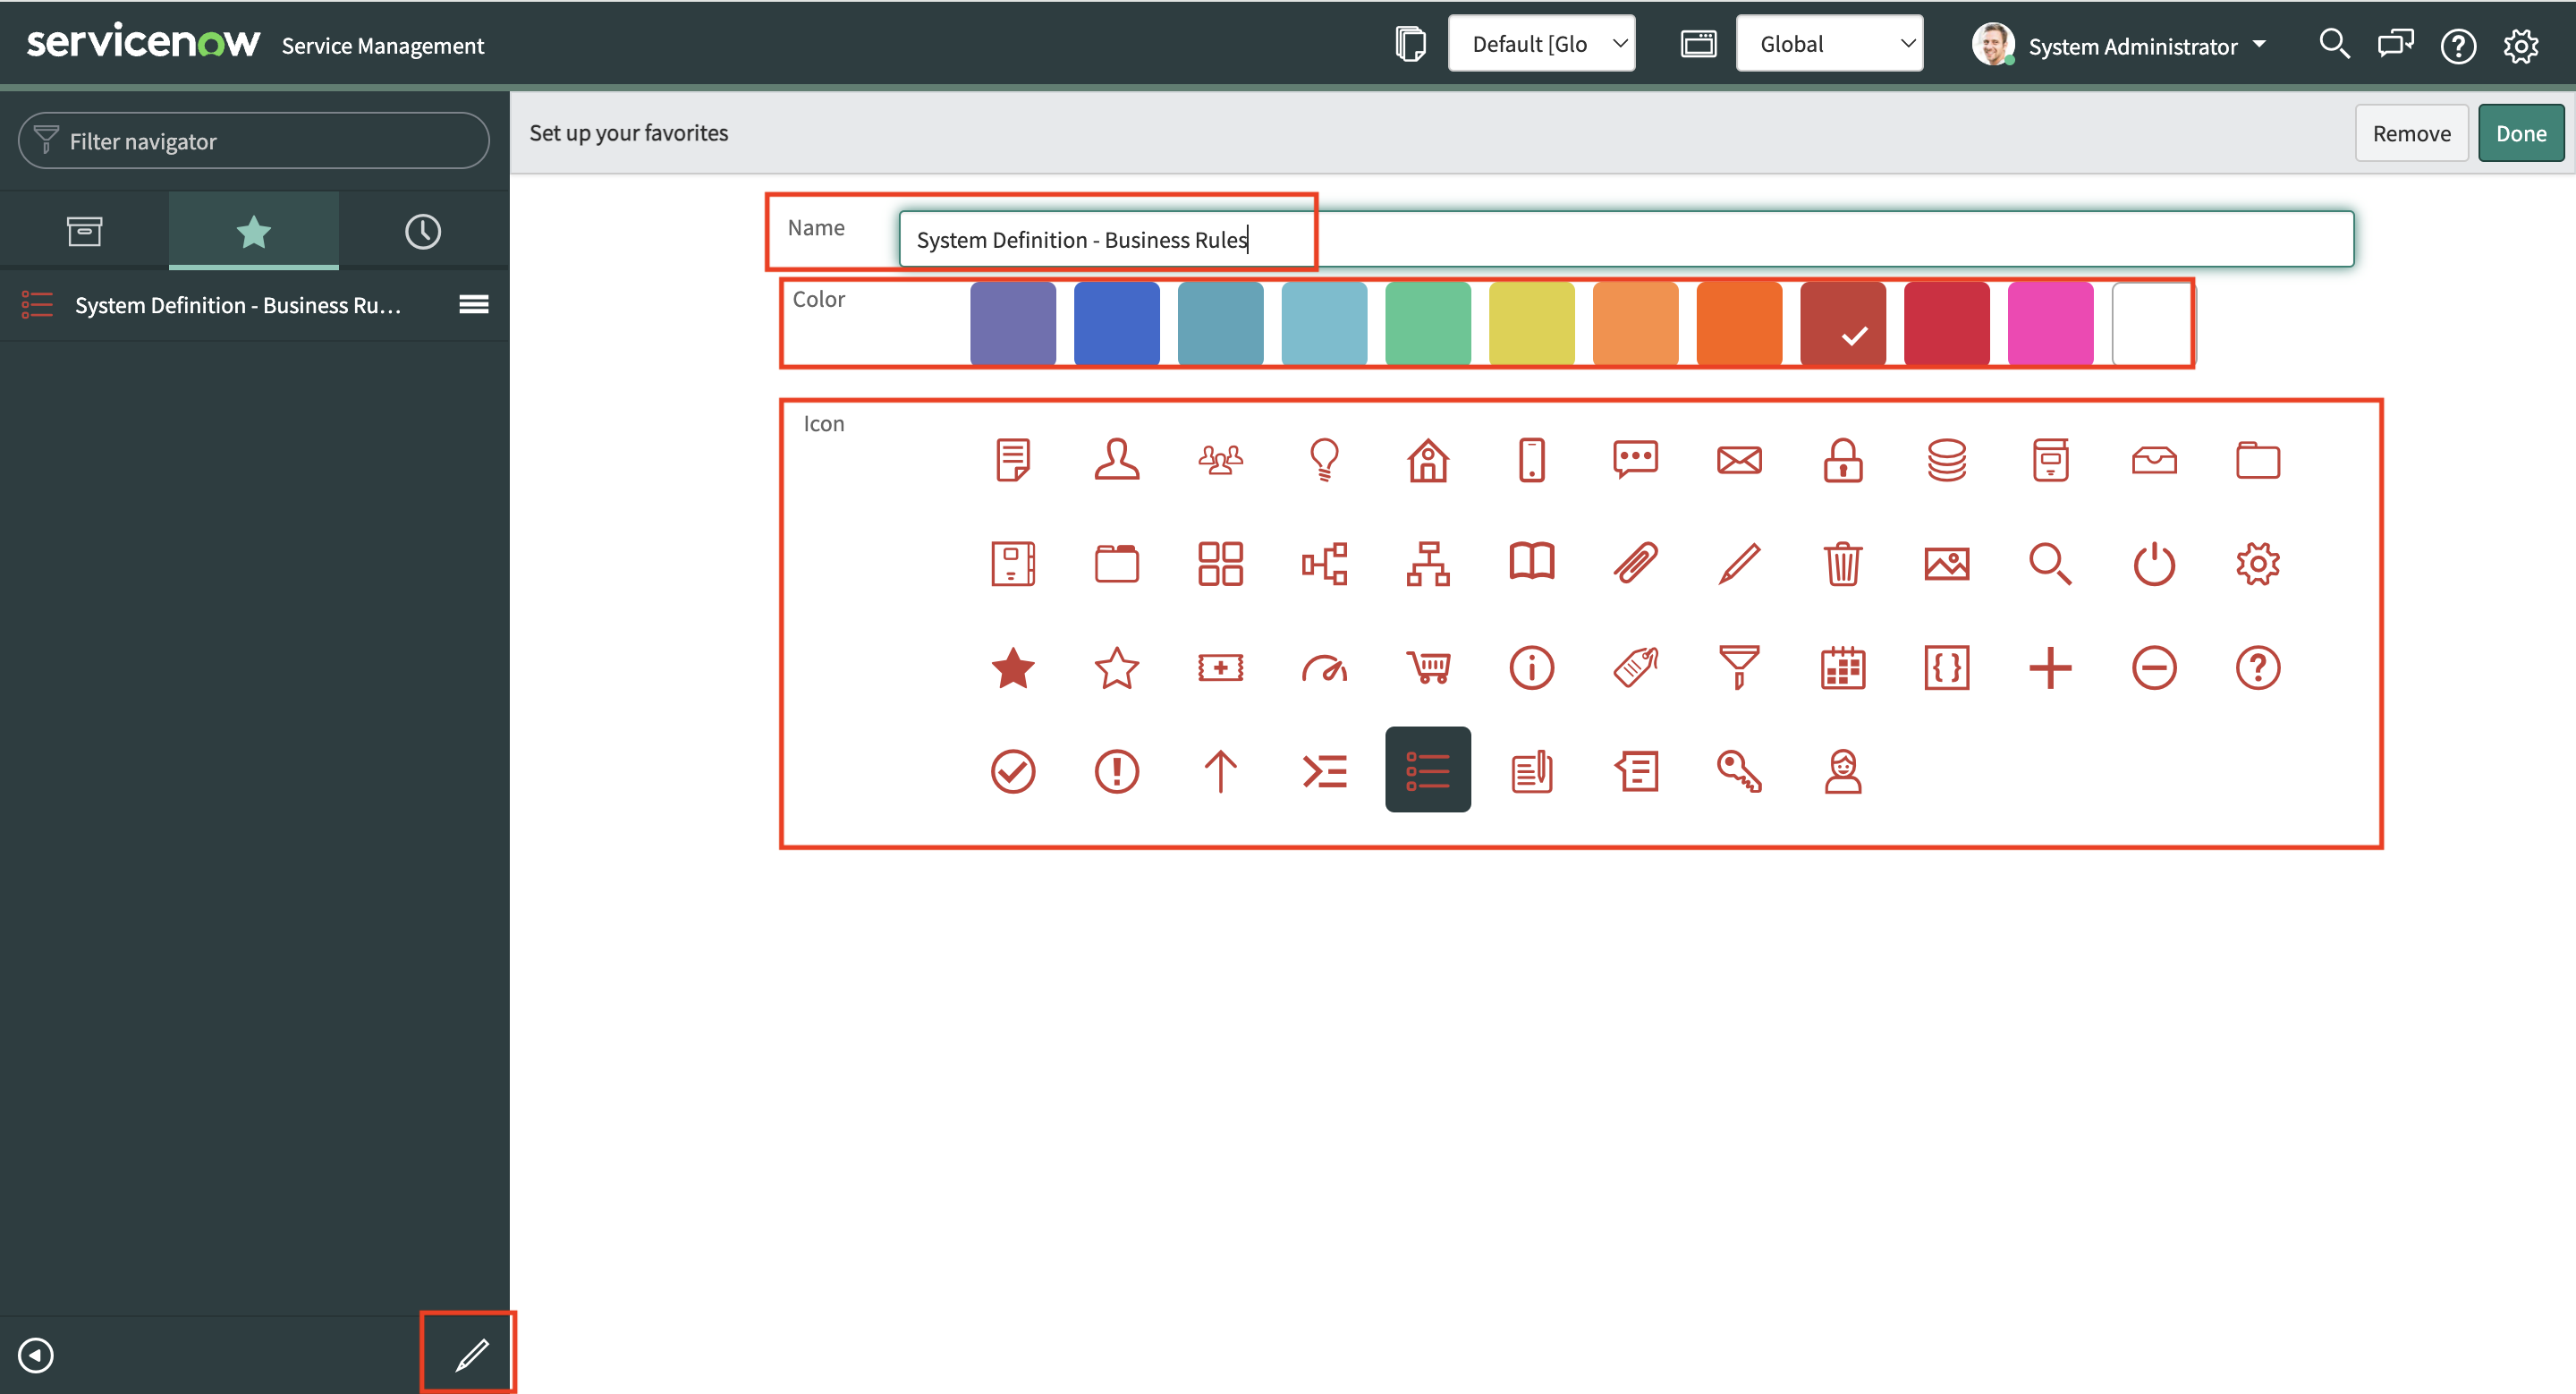The image size is (2576, 1394).
Task: Expand the Global application scope dropdown
Action: point(1828,44)
